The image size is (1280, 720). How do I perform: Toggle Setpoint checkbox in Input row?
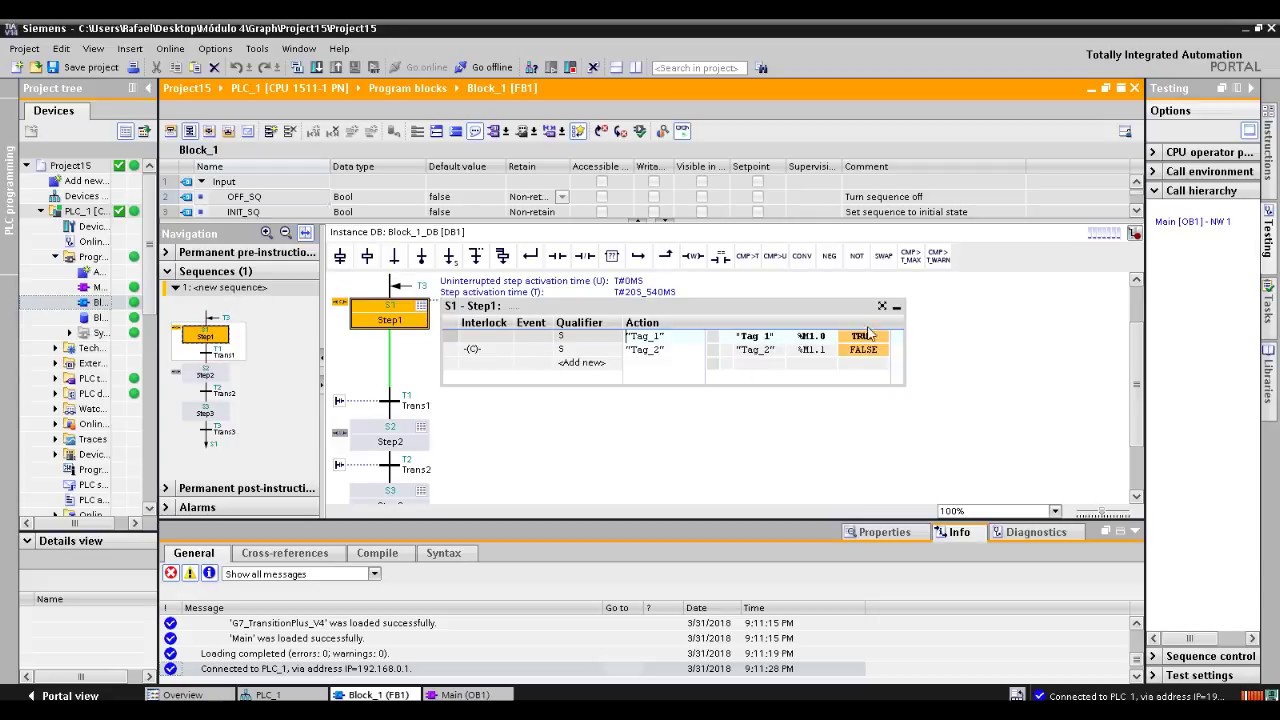point(757,182)
